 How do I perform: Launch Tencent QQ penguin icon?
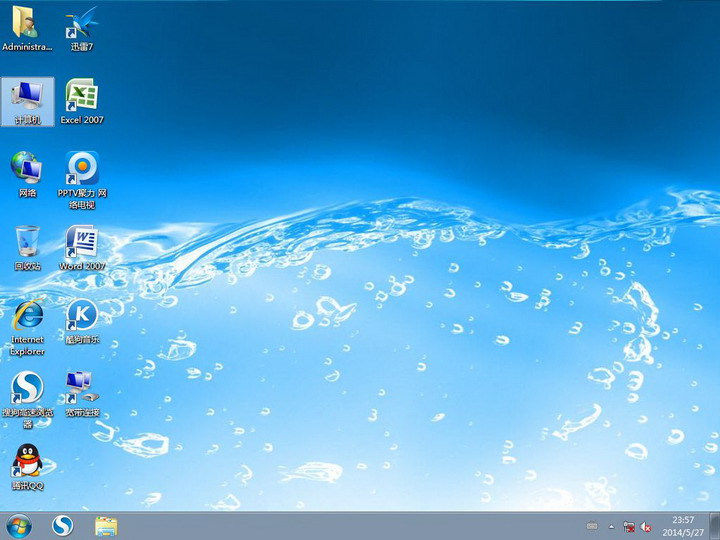coord(27,461)
